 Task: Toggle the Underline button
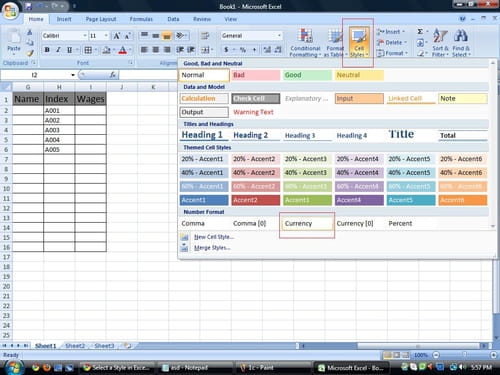tap(69, 50)
